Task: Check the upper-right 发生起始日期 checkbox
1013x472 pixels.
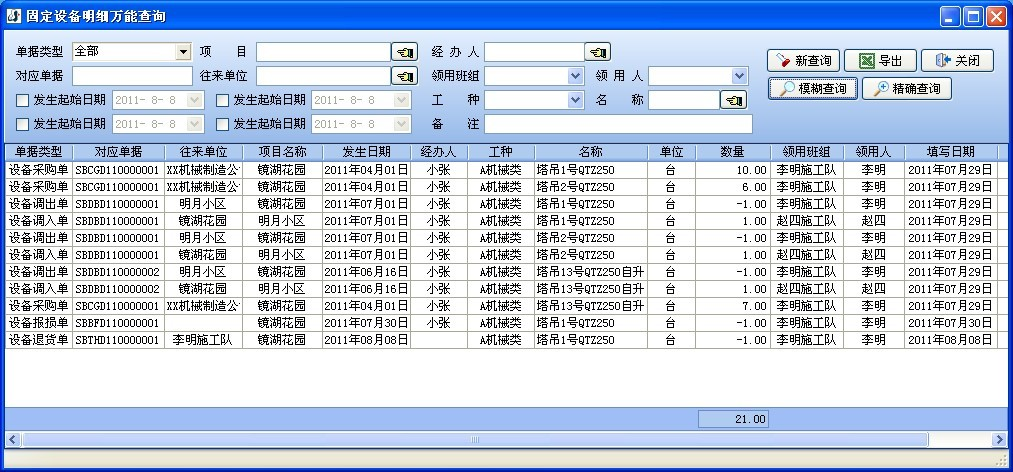Action: (222, 100)
